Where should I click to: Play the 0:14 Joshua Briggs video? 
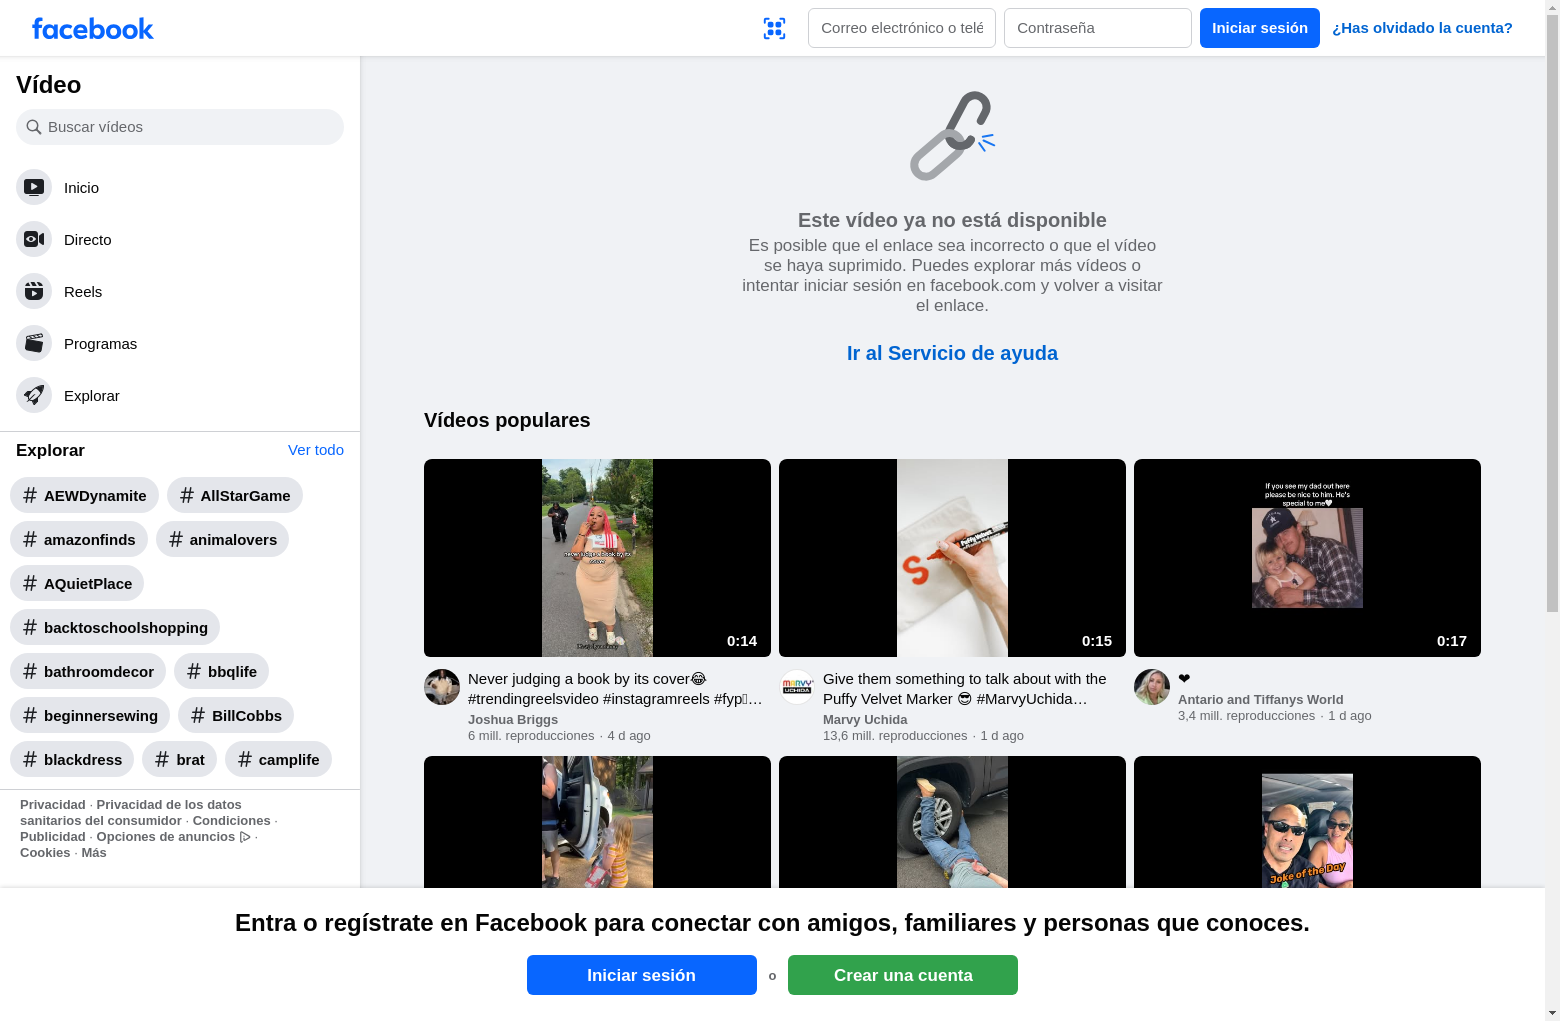[597, 558]
